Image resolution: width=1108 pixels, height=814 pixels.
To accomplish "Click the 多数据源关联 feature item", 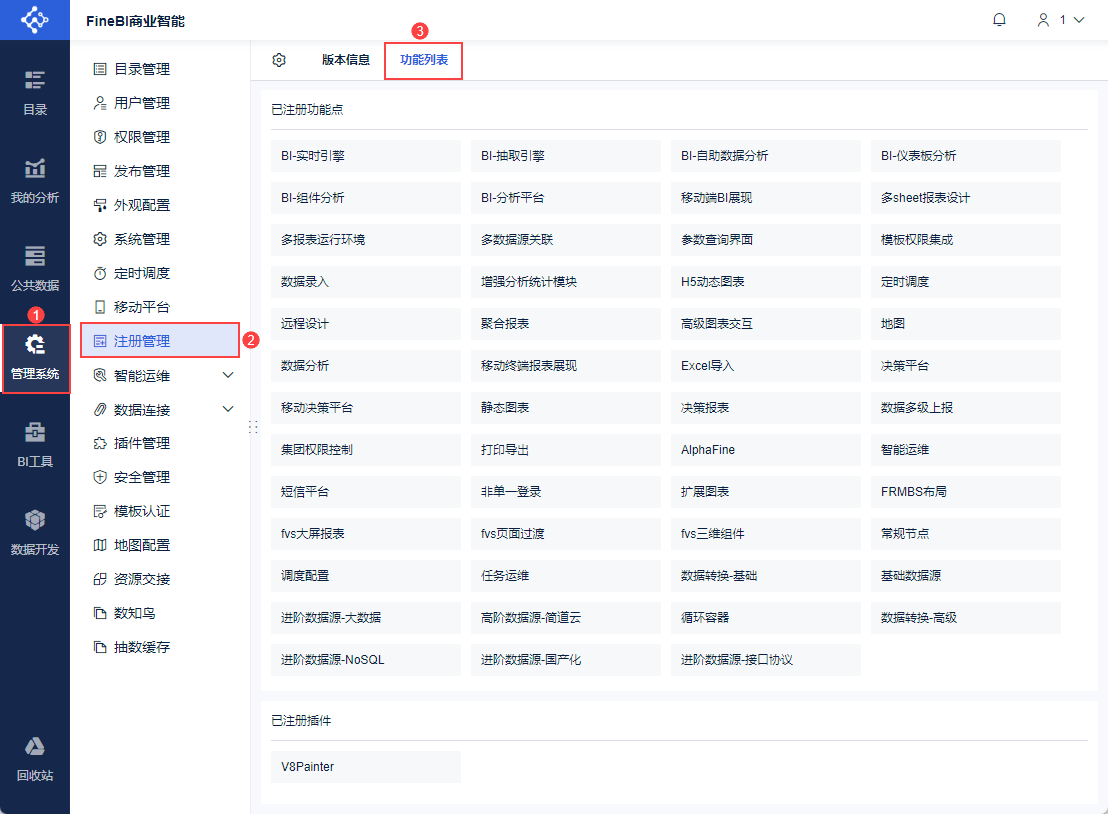I will click(566, 240).
